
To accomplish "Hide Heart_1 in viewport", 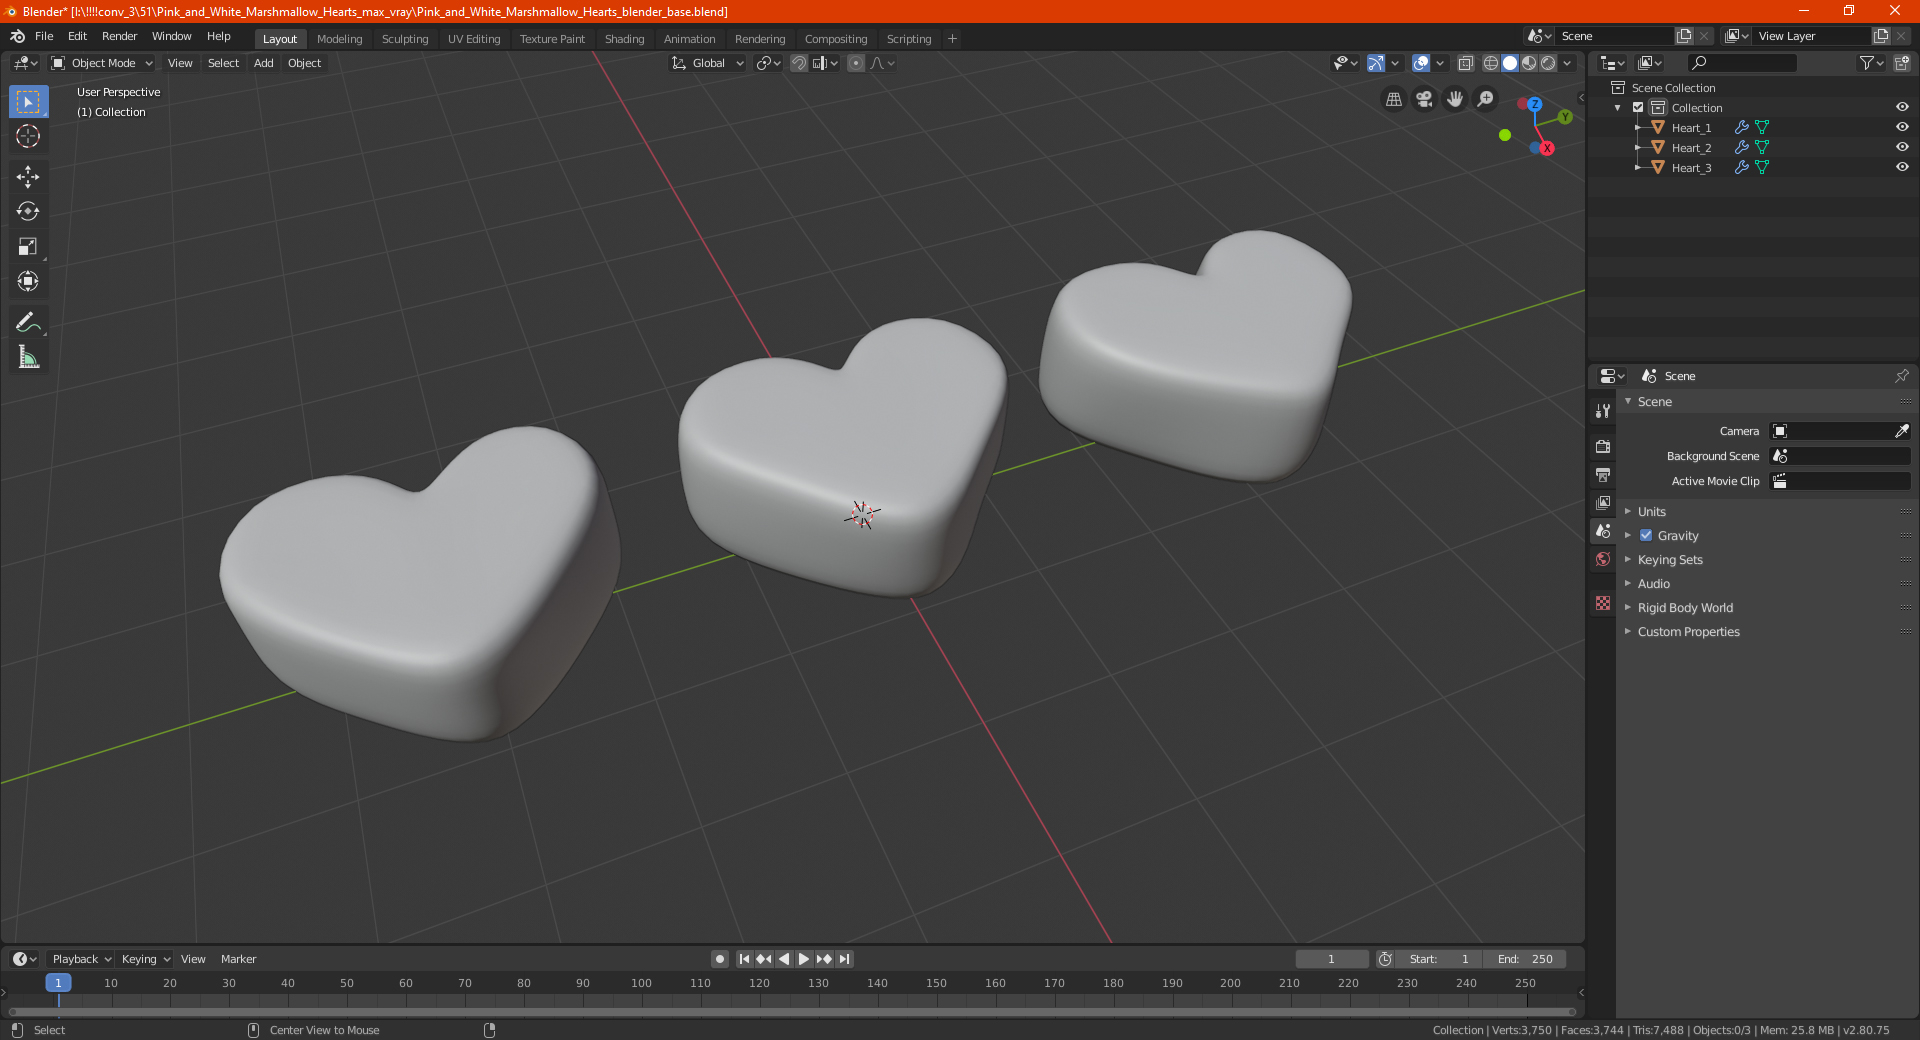I will point(1902,128).
